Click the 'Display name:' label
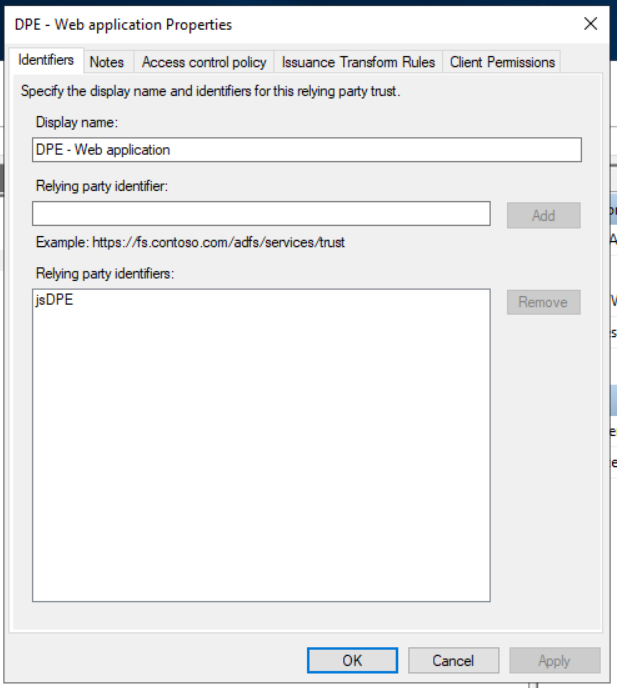The image size is (617, 688). coord(77,122)
